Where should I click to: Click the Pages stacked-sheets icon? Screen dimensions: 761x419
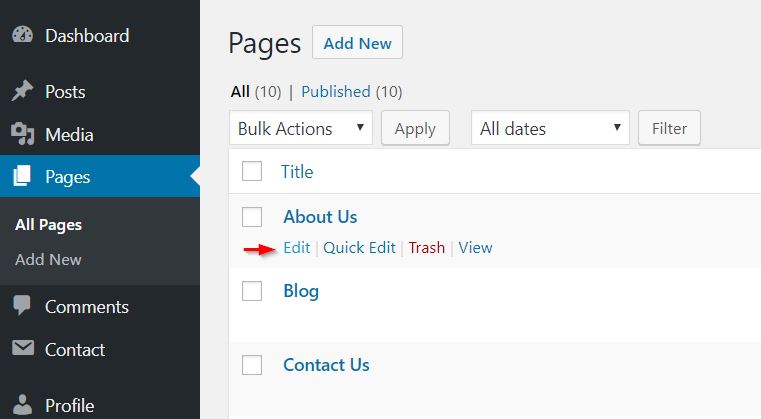(22, 178)
